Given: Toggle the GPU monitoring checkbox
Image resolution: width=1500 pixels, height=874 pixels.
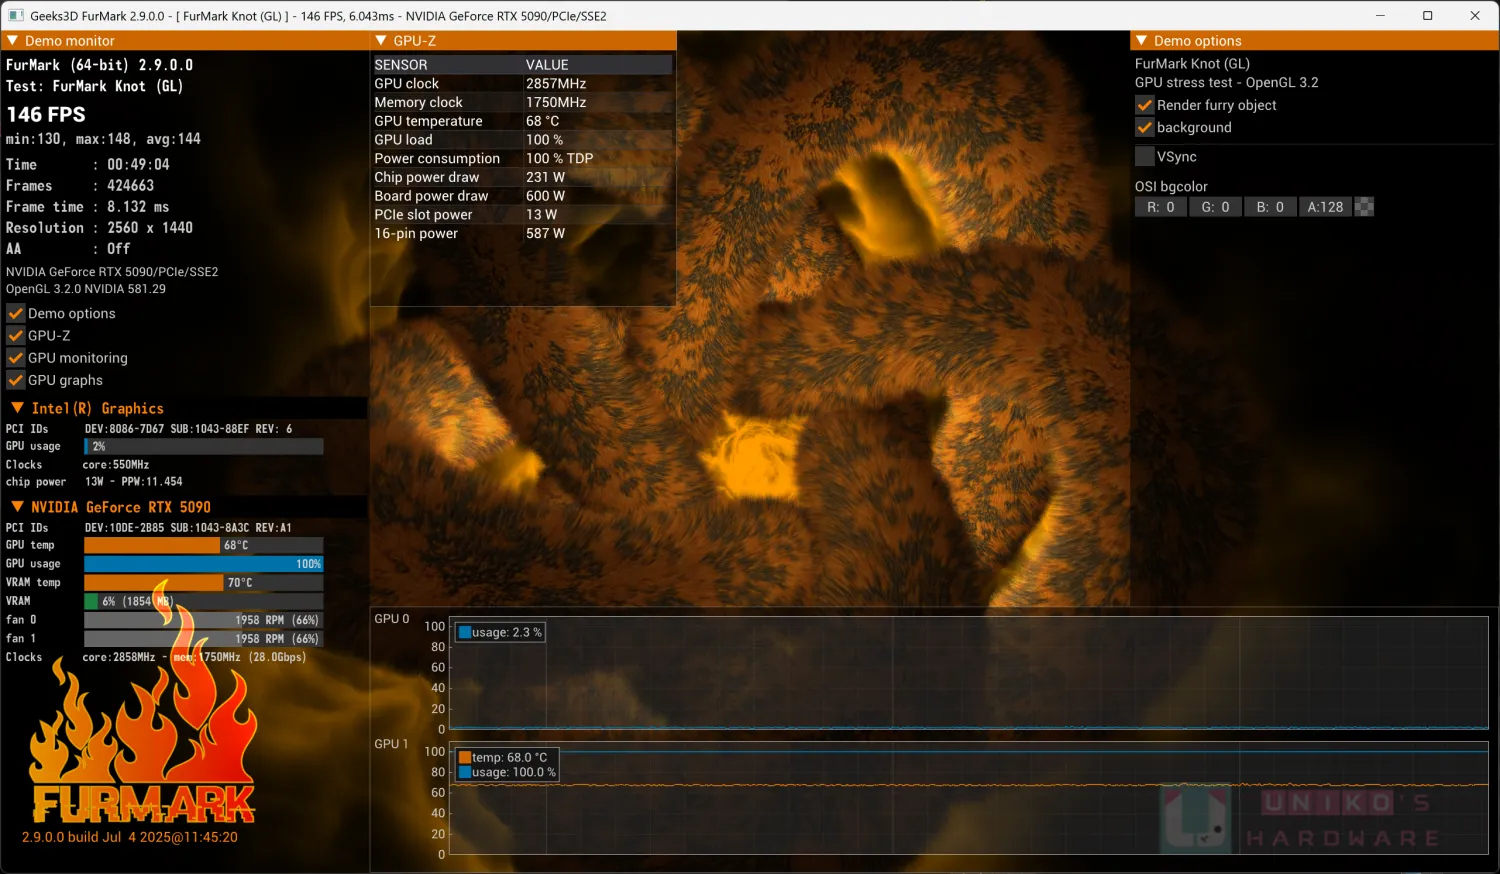Looking at the screenshot, I should click(16, 358).
